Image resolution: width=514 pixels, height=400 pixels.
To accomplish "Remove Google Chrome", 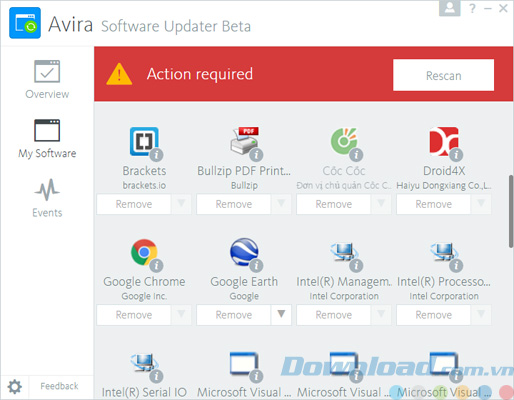I will [134, 315].
